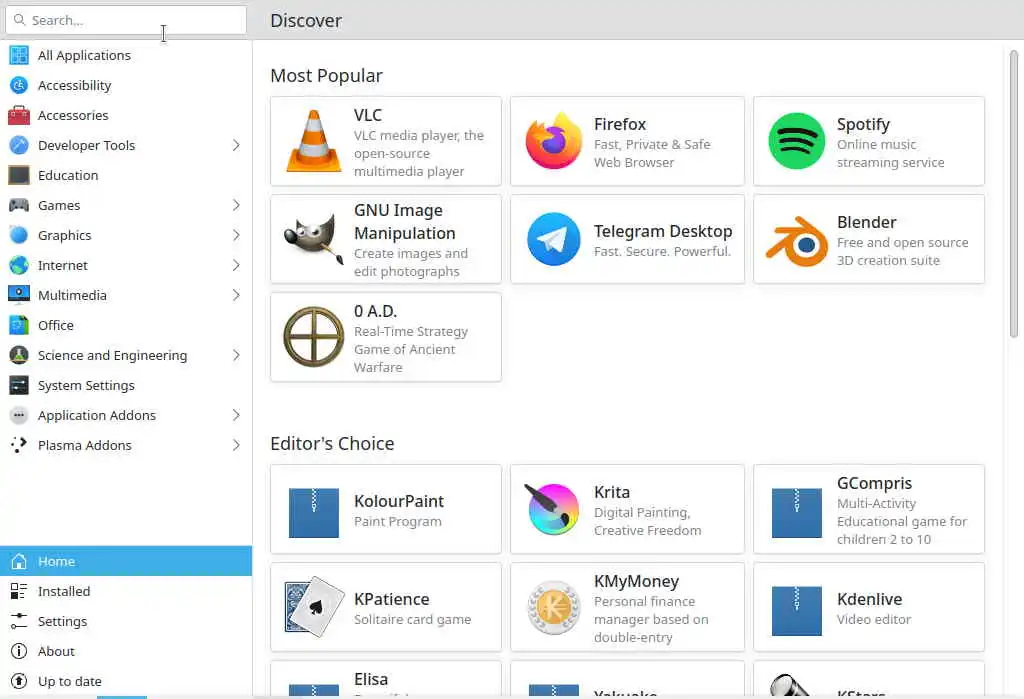Click the GNU Image Manipulation title

405,221
